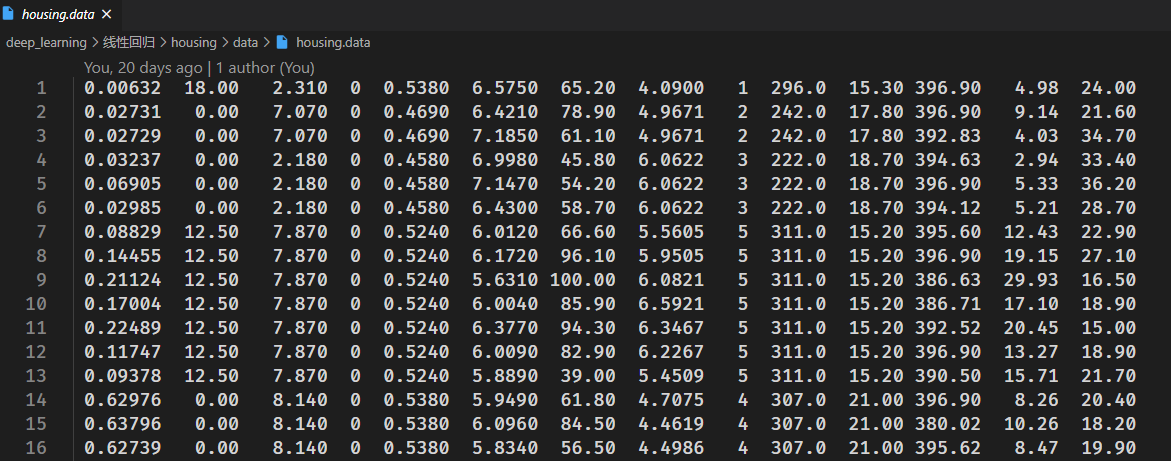The image size is (1171, 461).
Task: Click line number 7 in the gutter
Action: point(41,232)
